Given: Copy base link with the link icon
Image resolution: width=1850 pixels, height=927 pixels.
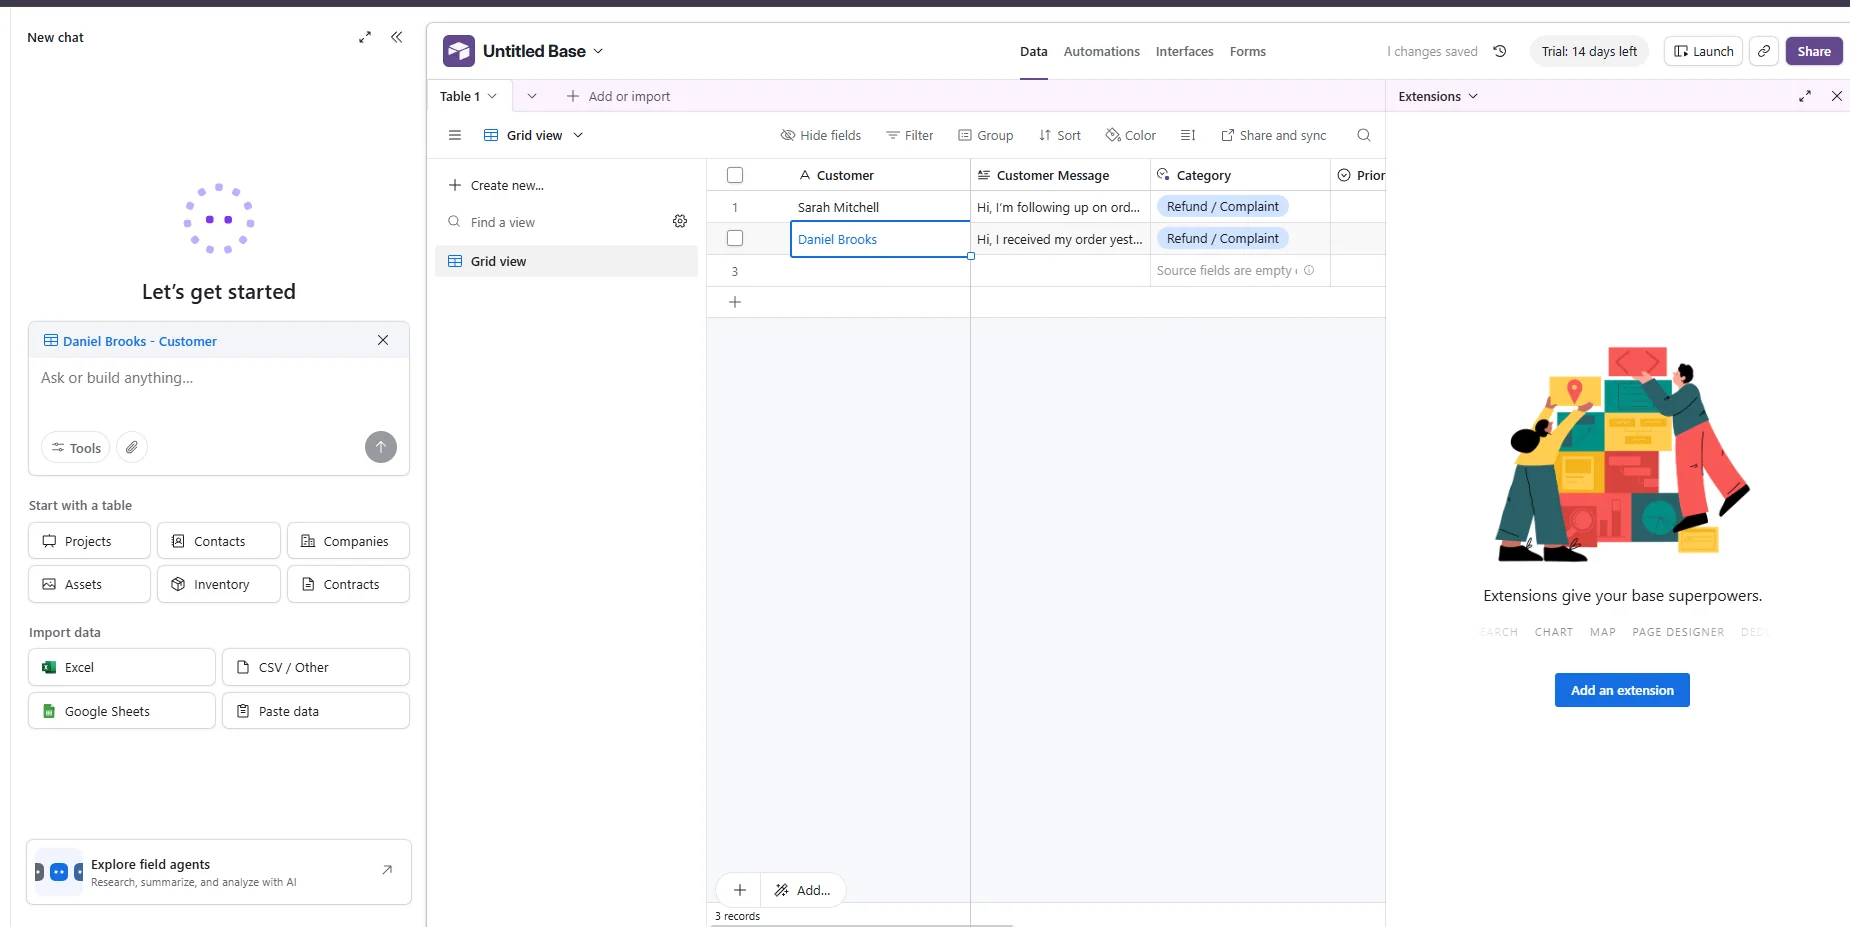Looking at the screenshot, I should tap(1764, 51).
